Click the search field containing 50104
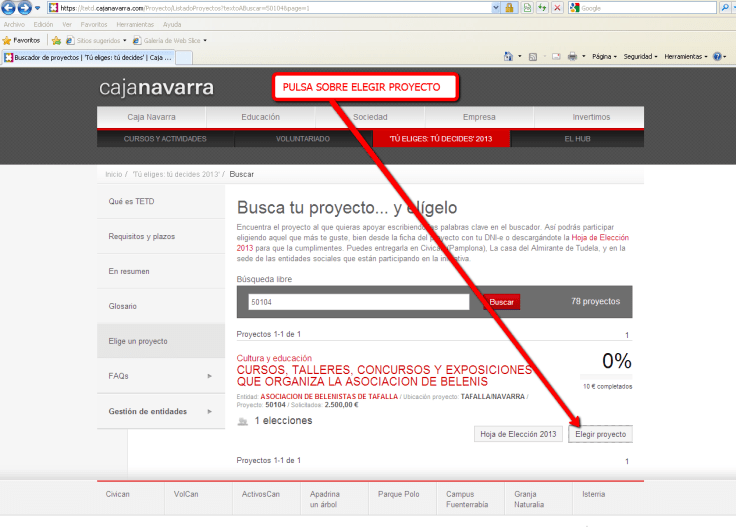Screen dimensions: 736x527 pos(358,301)
